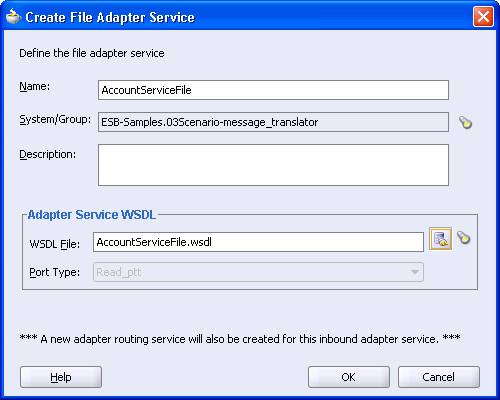Click the WSDL File label
This screenshot has height=400, width=500.
click(55, 244)
